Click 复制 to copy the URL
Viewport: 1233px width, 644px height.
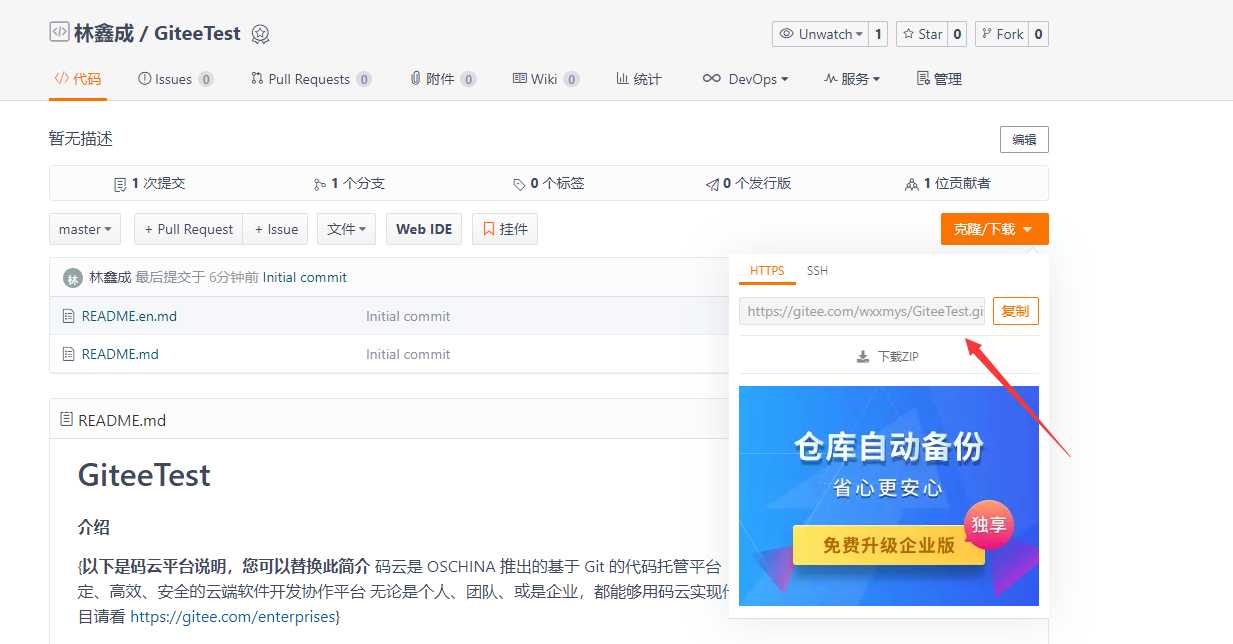pyautogui.click(x=1015, y=311)
